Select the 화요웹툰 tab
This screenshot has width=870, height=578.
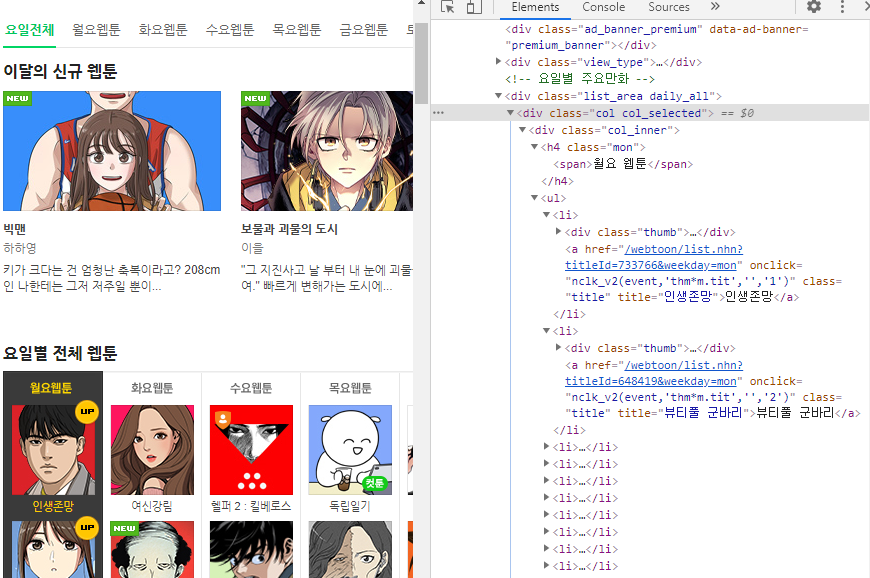[x=163, y=30]
